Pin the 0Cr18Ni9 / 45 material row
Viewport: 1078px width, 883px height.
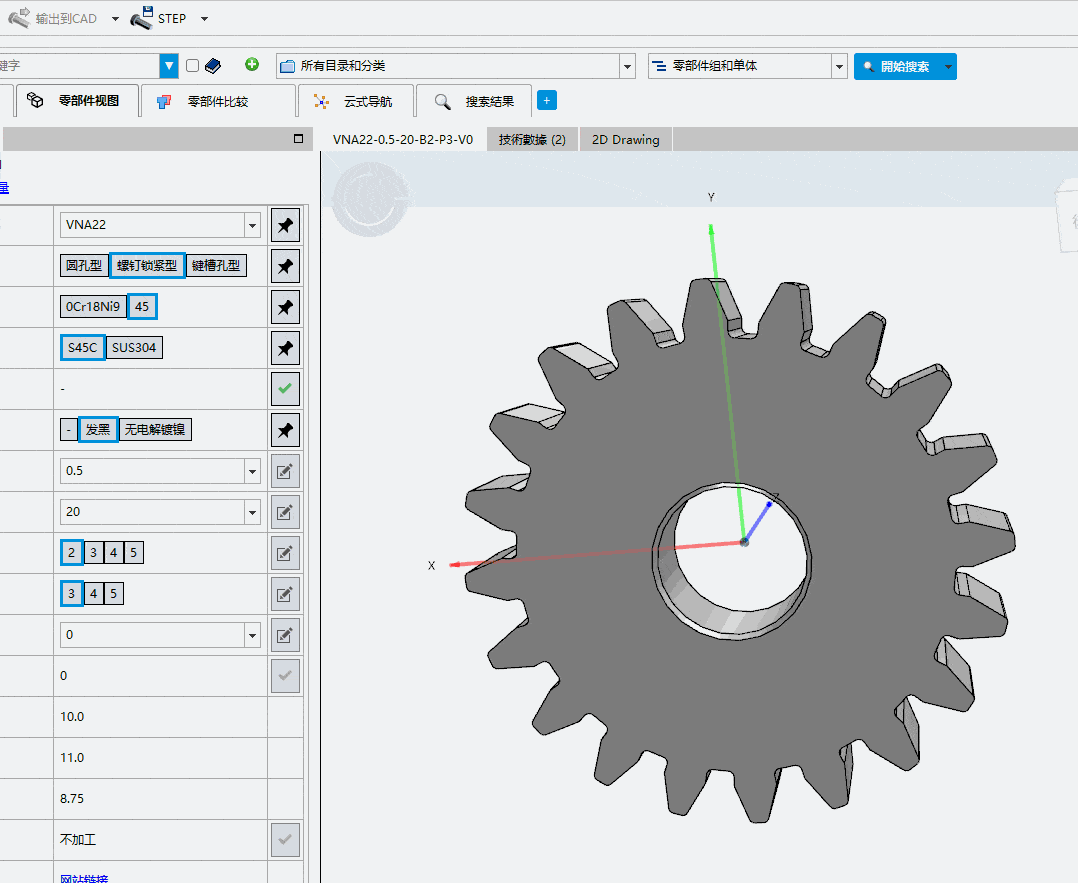[x=285, y=307]
